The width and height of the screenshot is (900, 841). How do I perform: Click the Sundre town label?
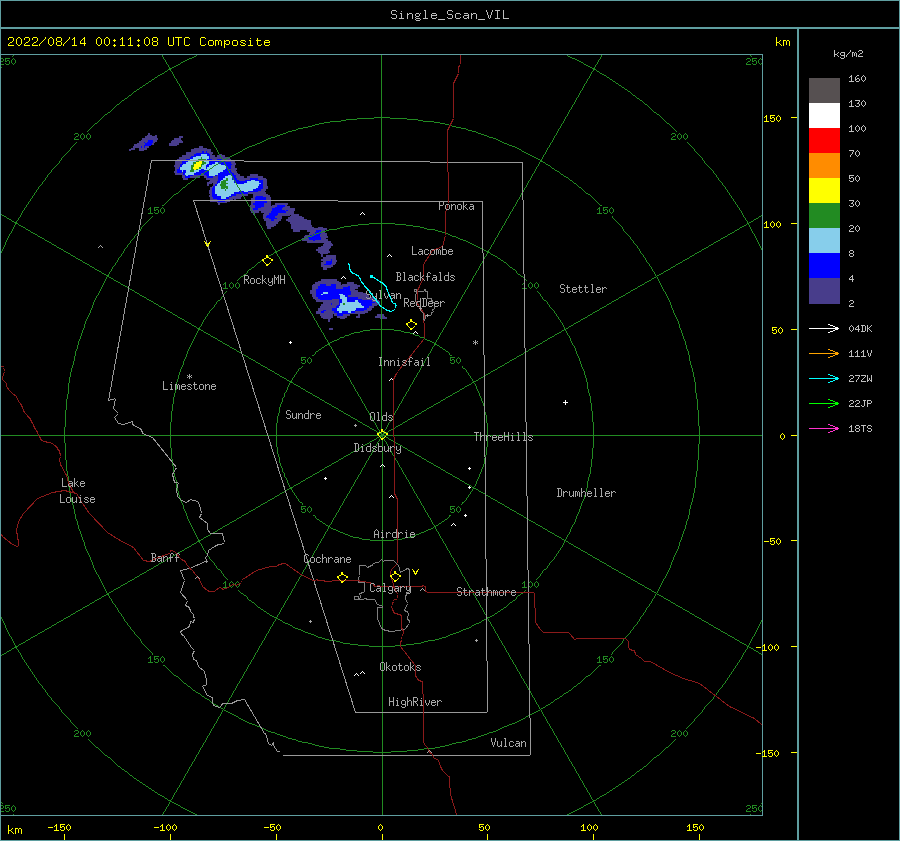[x=303, y=415]
